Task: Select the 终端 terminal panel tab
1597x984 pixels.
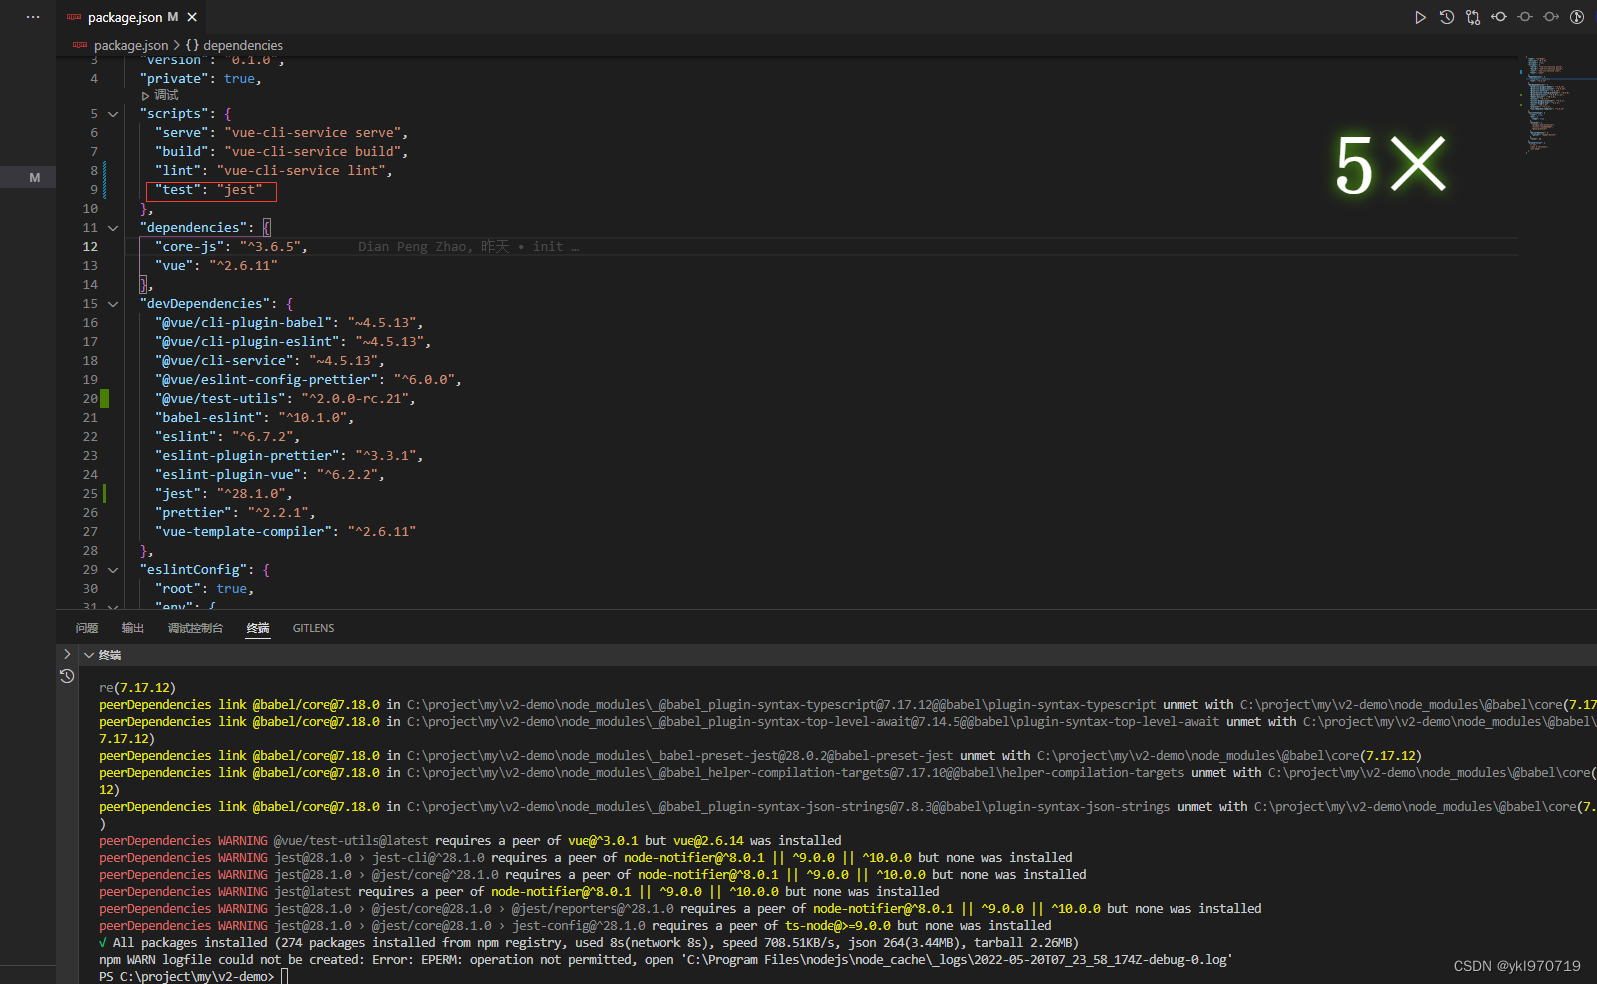Action: point(258,628)
